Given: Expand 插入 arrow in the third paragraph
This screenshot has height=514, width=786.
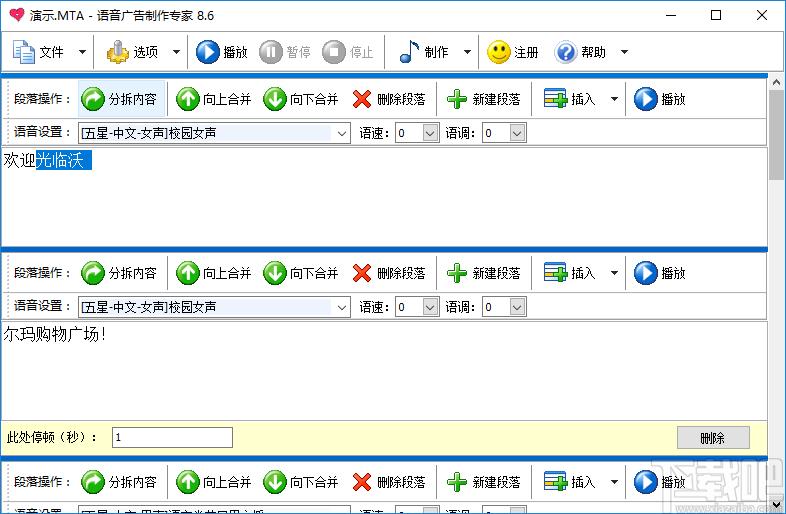Looking at the screenshot, I should 615,482.
